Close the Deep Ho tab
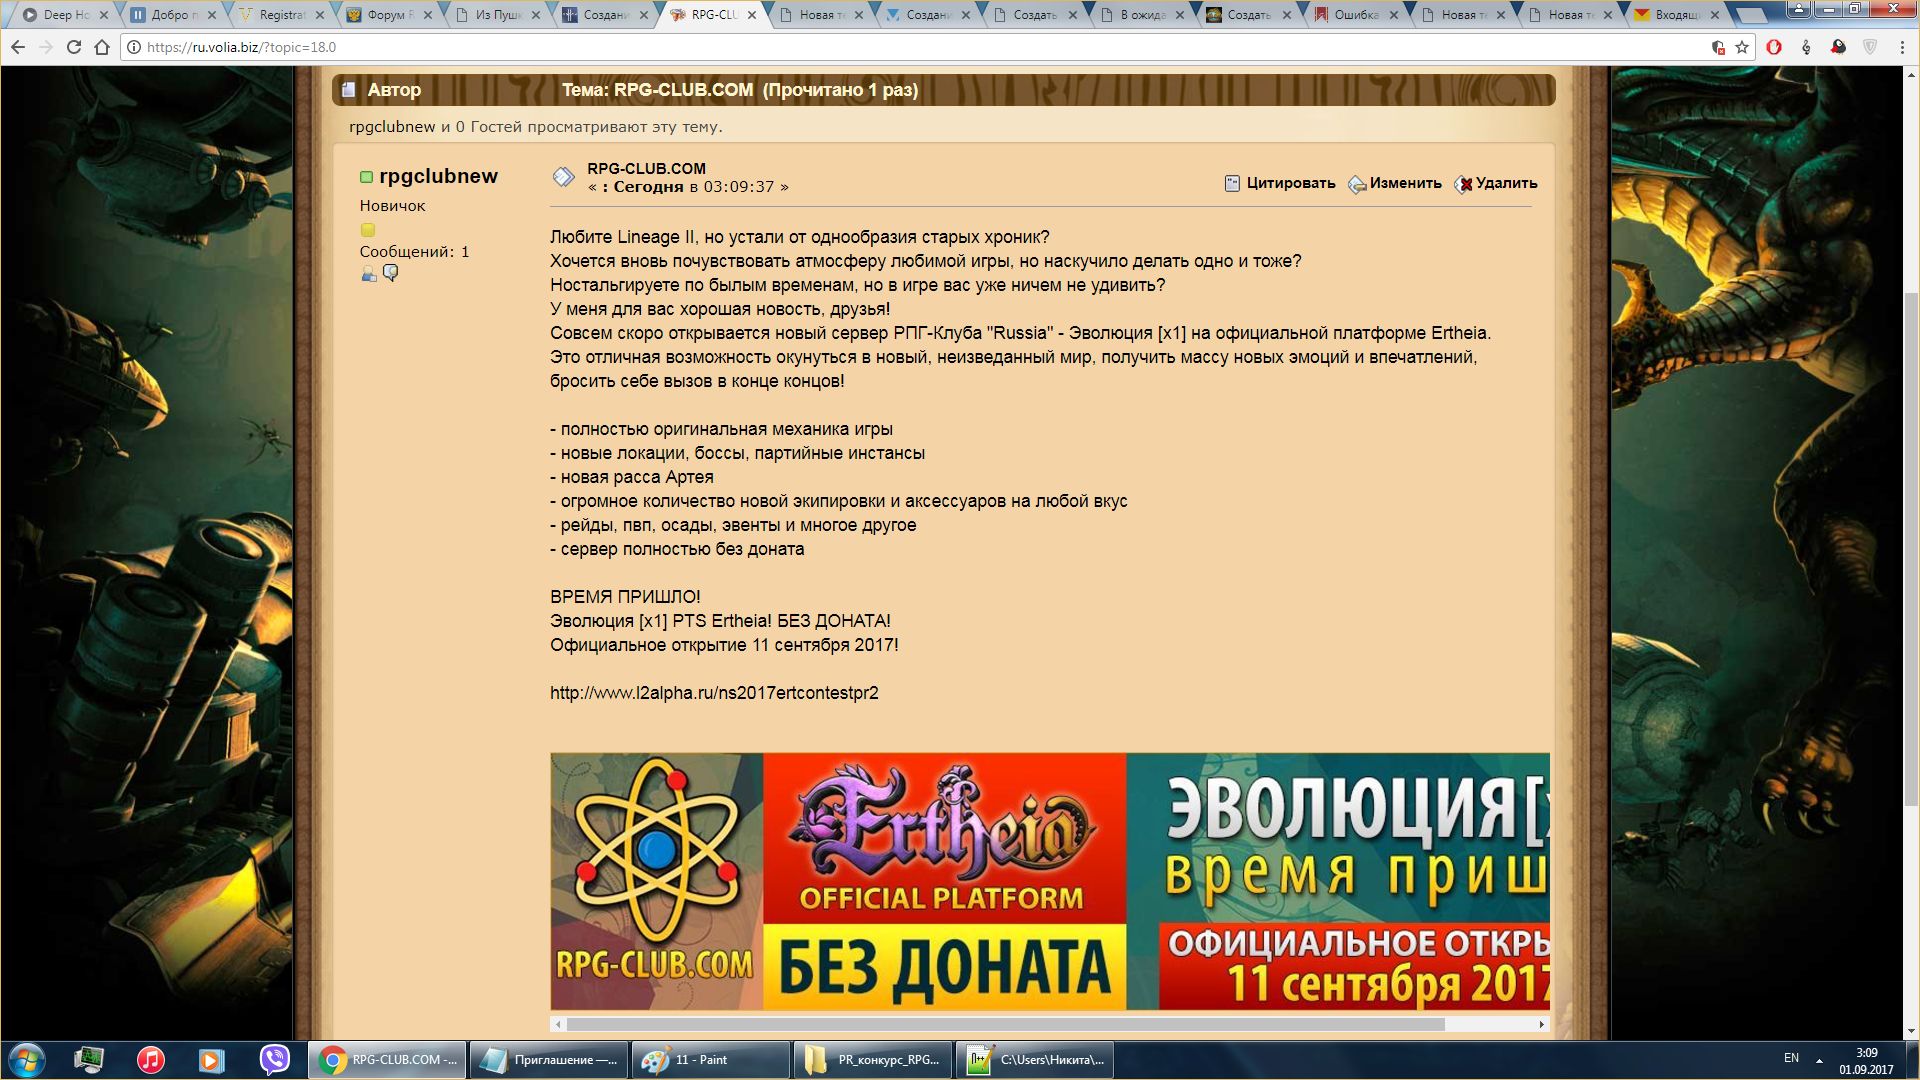Image resolution: width=1920 pixels, height=1080 pixels. click(x=104, y=15)
